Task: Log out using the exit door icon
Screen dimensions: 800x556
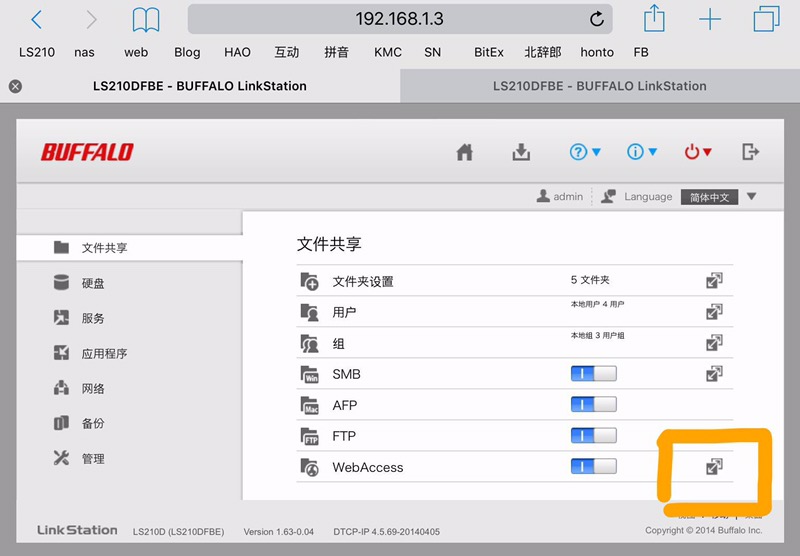Action: pos(751,151)
